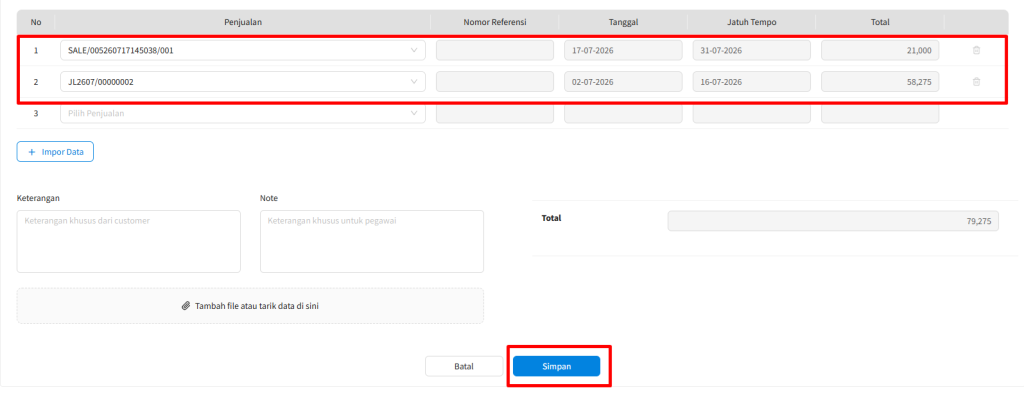Open the Pilih Penjualan dropdown in row 3
Screen dimensions: 1024x395
[x=243, y=113]
